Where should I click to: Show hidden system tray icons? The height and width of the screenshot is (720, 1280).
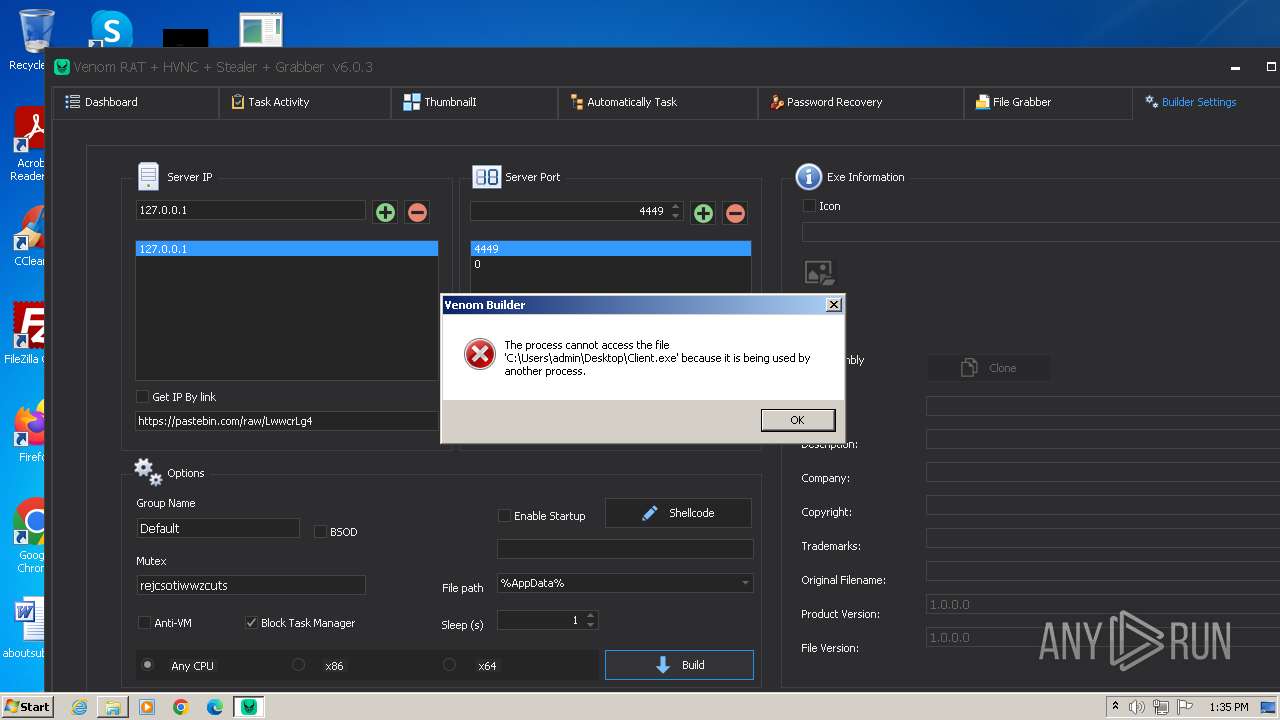pyautogui.click(x=1114, y=707)
